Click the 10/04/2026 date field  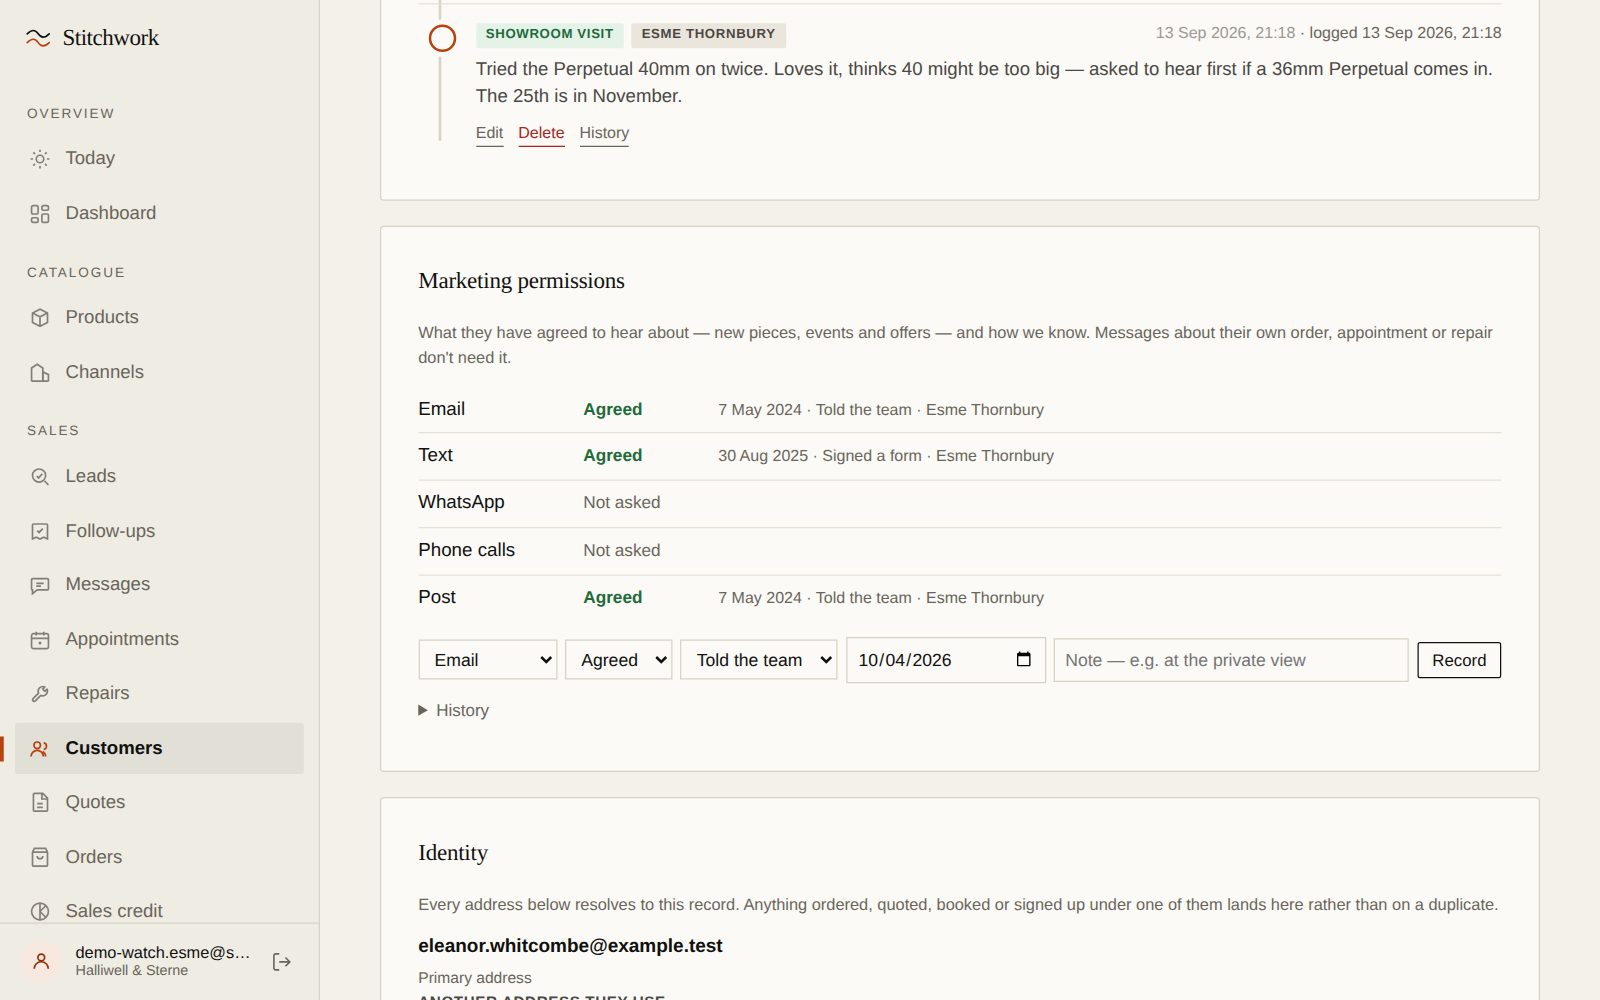[x=946, y=660]
